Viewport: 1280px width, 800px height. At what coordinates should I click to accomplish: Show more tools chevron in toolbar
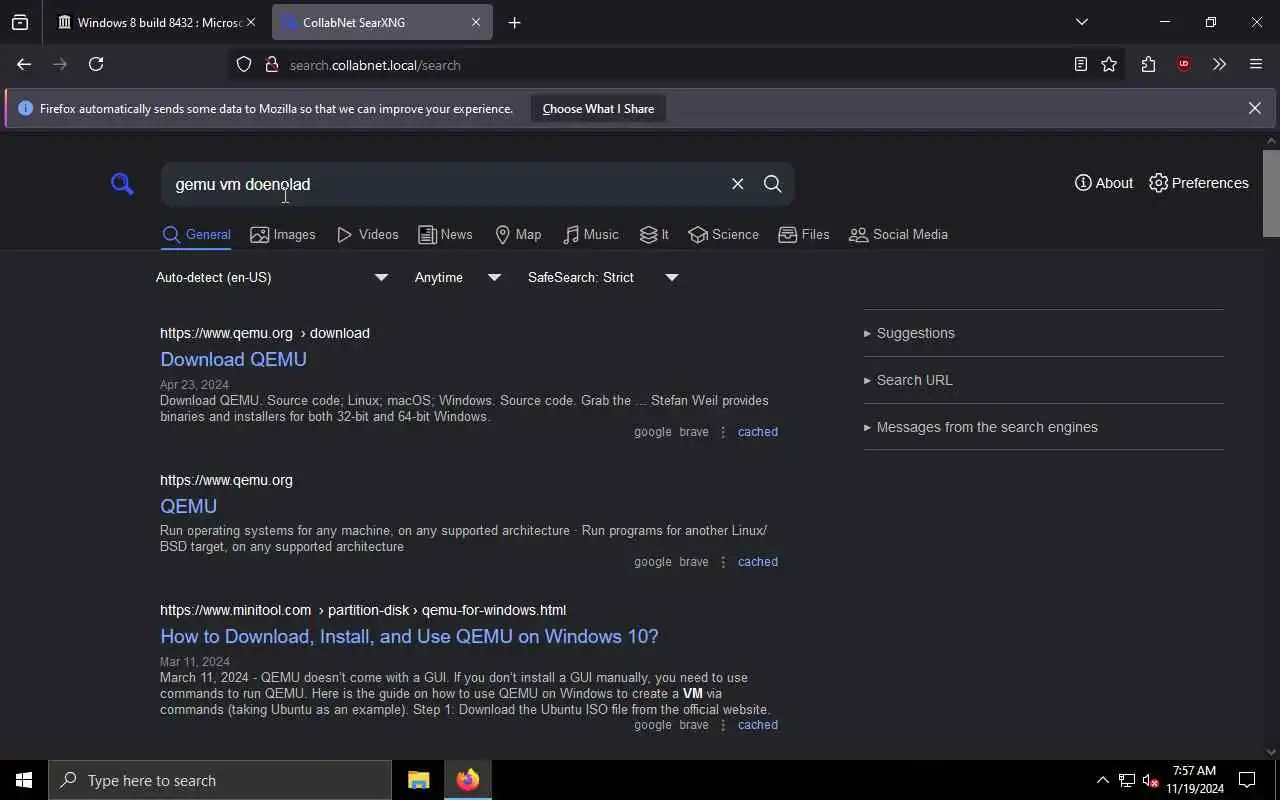(1219, 64)
